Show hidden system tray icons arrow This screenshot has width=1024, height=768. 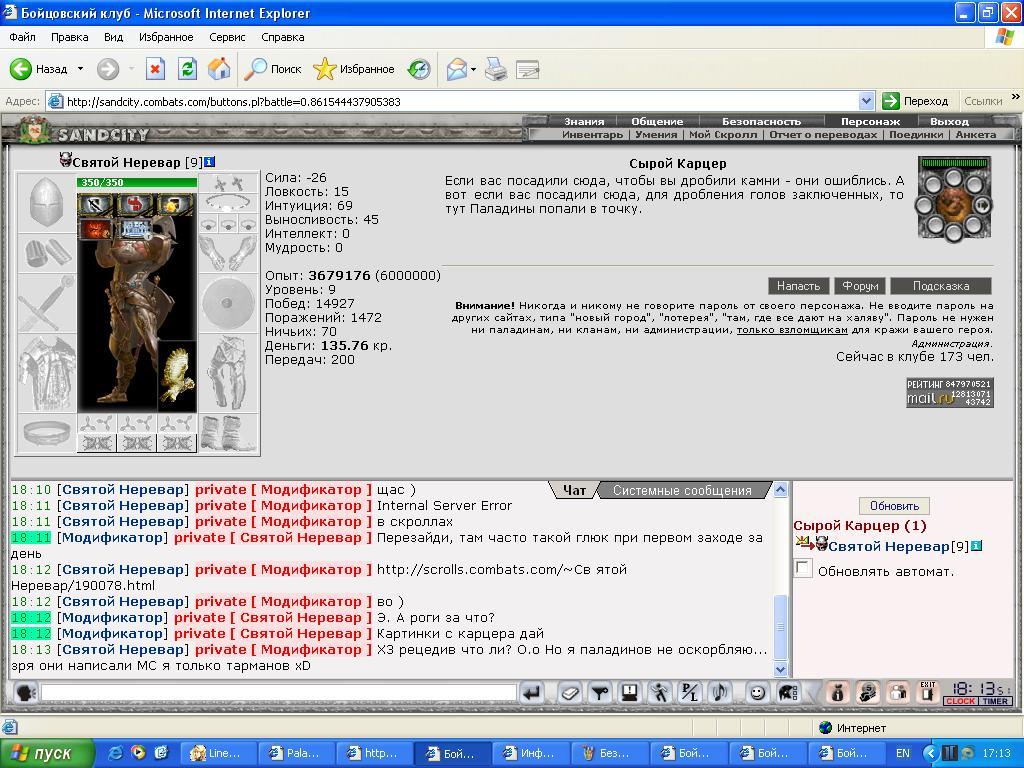point(931,753)
